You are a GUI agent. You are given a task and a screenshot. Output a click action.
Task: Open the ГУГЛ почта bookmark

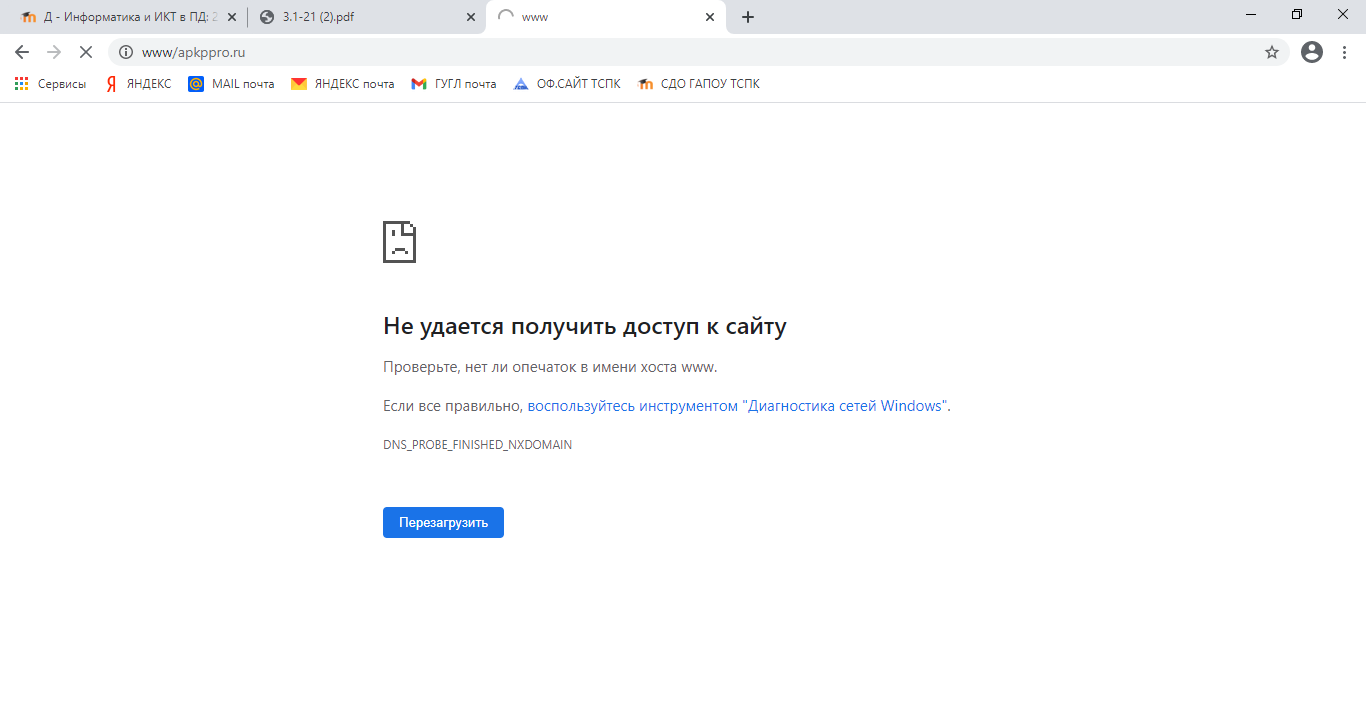(x=454, y=84)
